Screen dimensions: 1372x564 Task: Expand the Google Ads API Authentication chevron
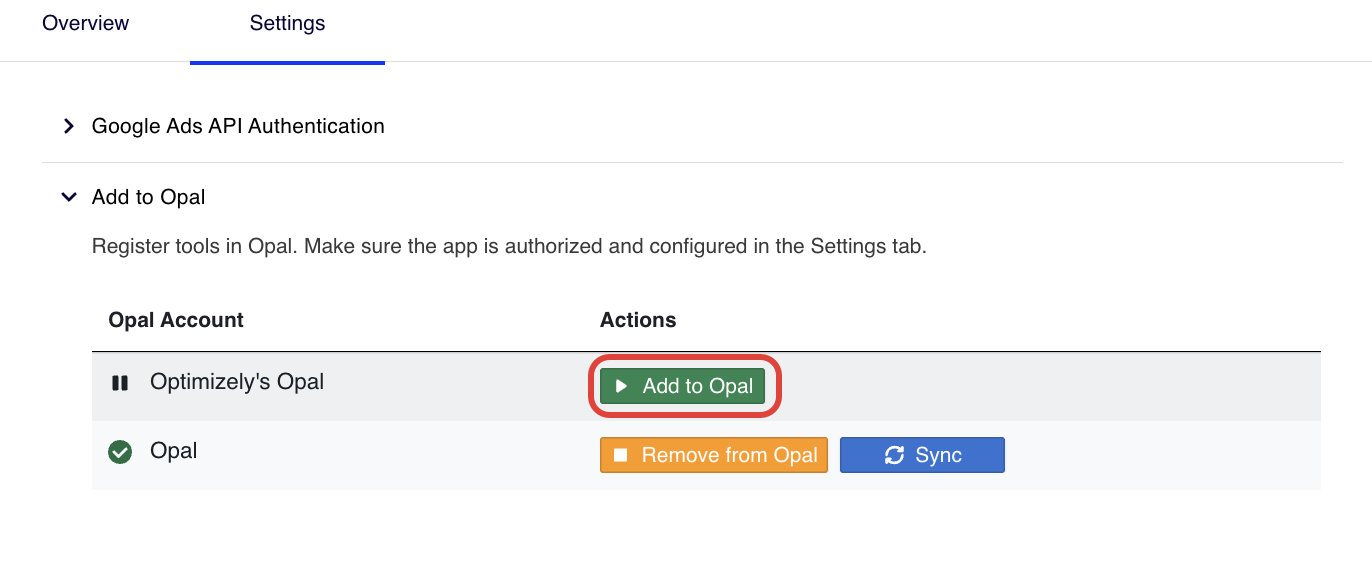69,126
